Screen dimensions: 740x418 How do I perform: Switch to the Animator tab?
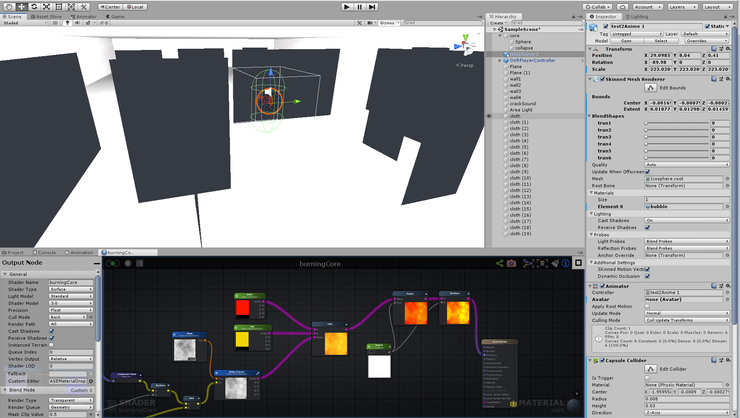point(84,17)
